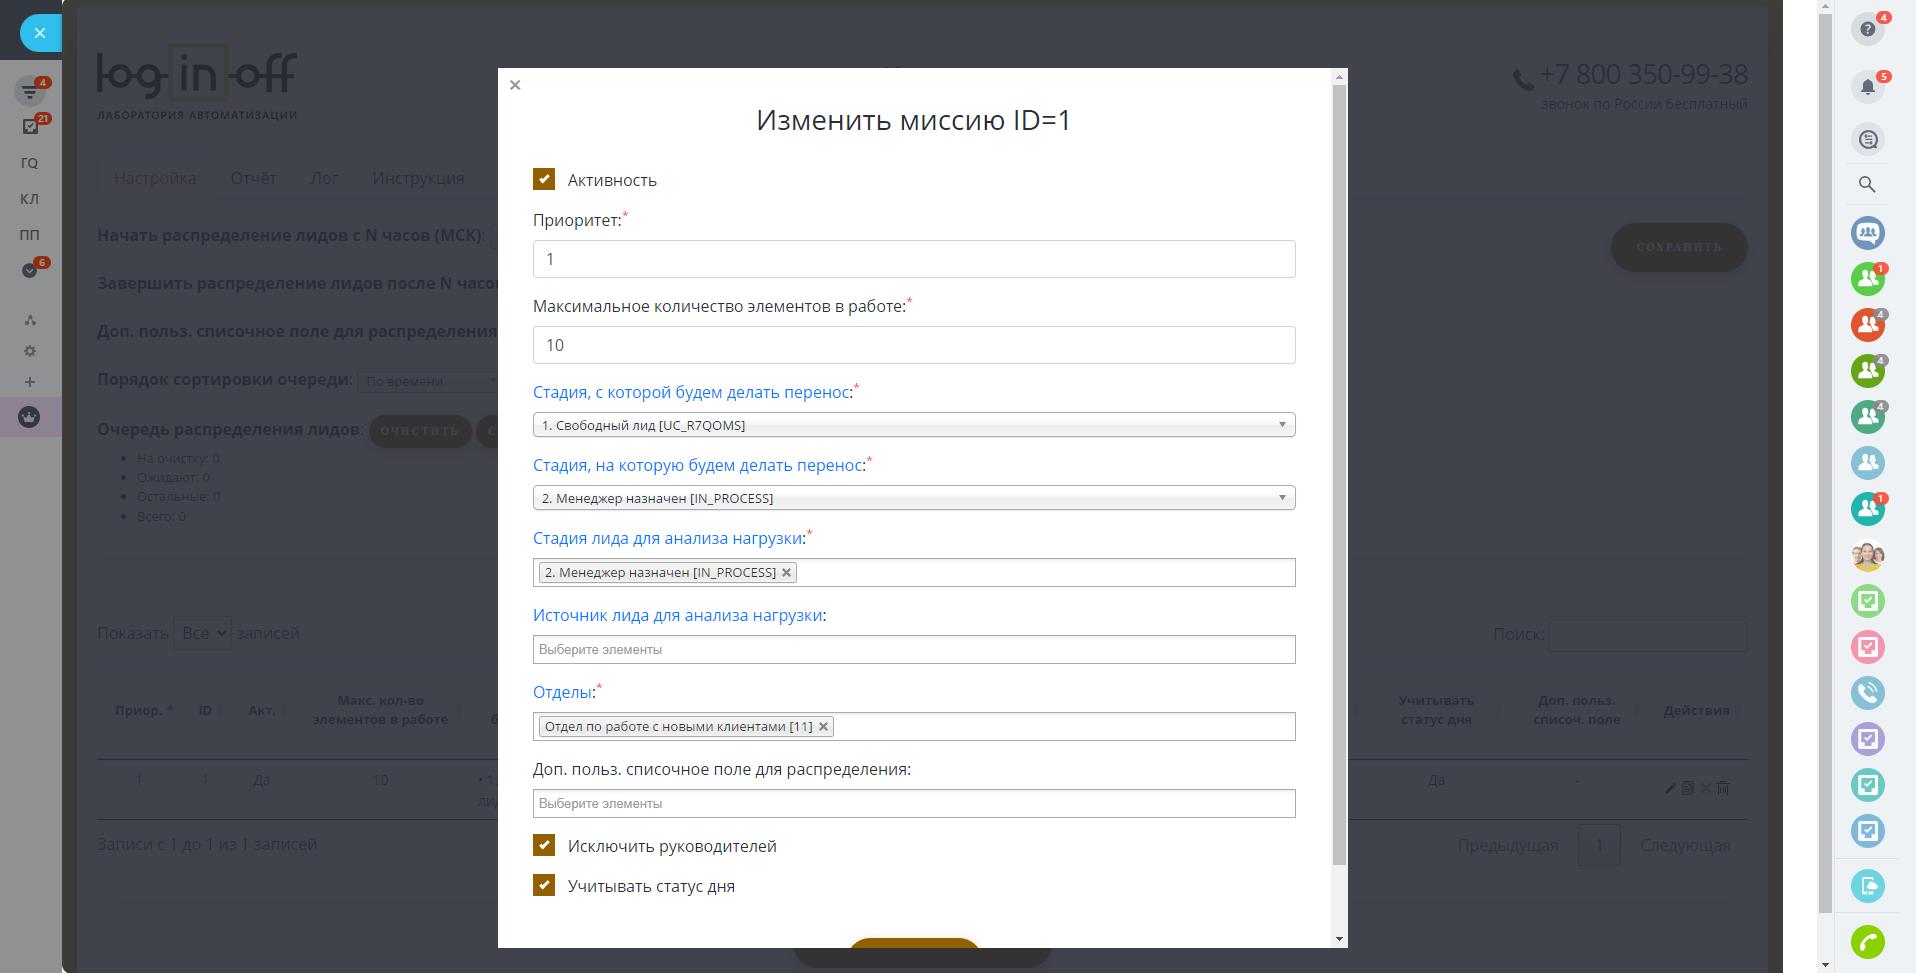
Task: Click the help question mark icon
Action: 1866,29
